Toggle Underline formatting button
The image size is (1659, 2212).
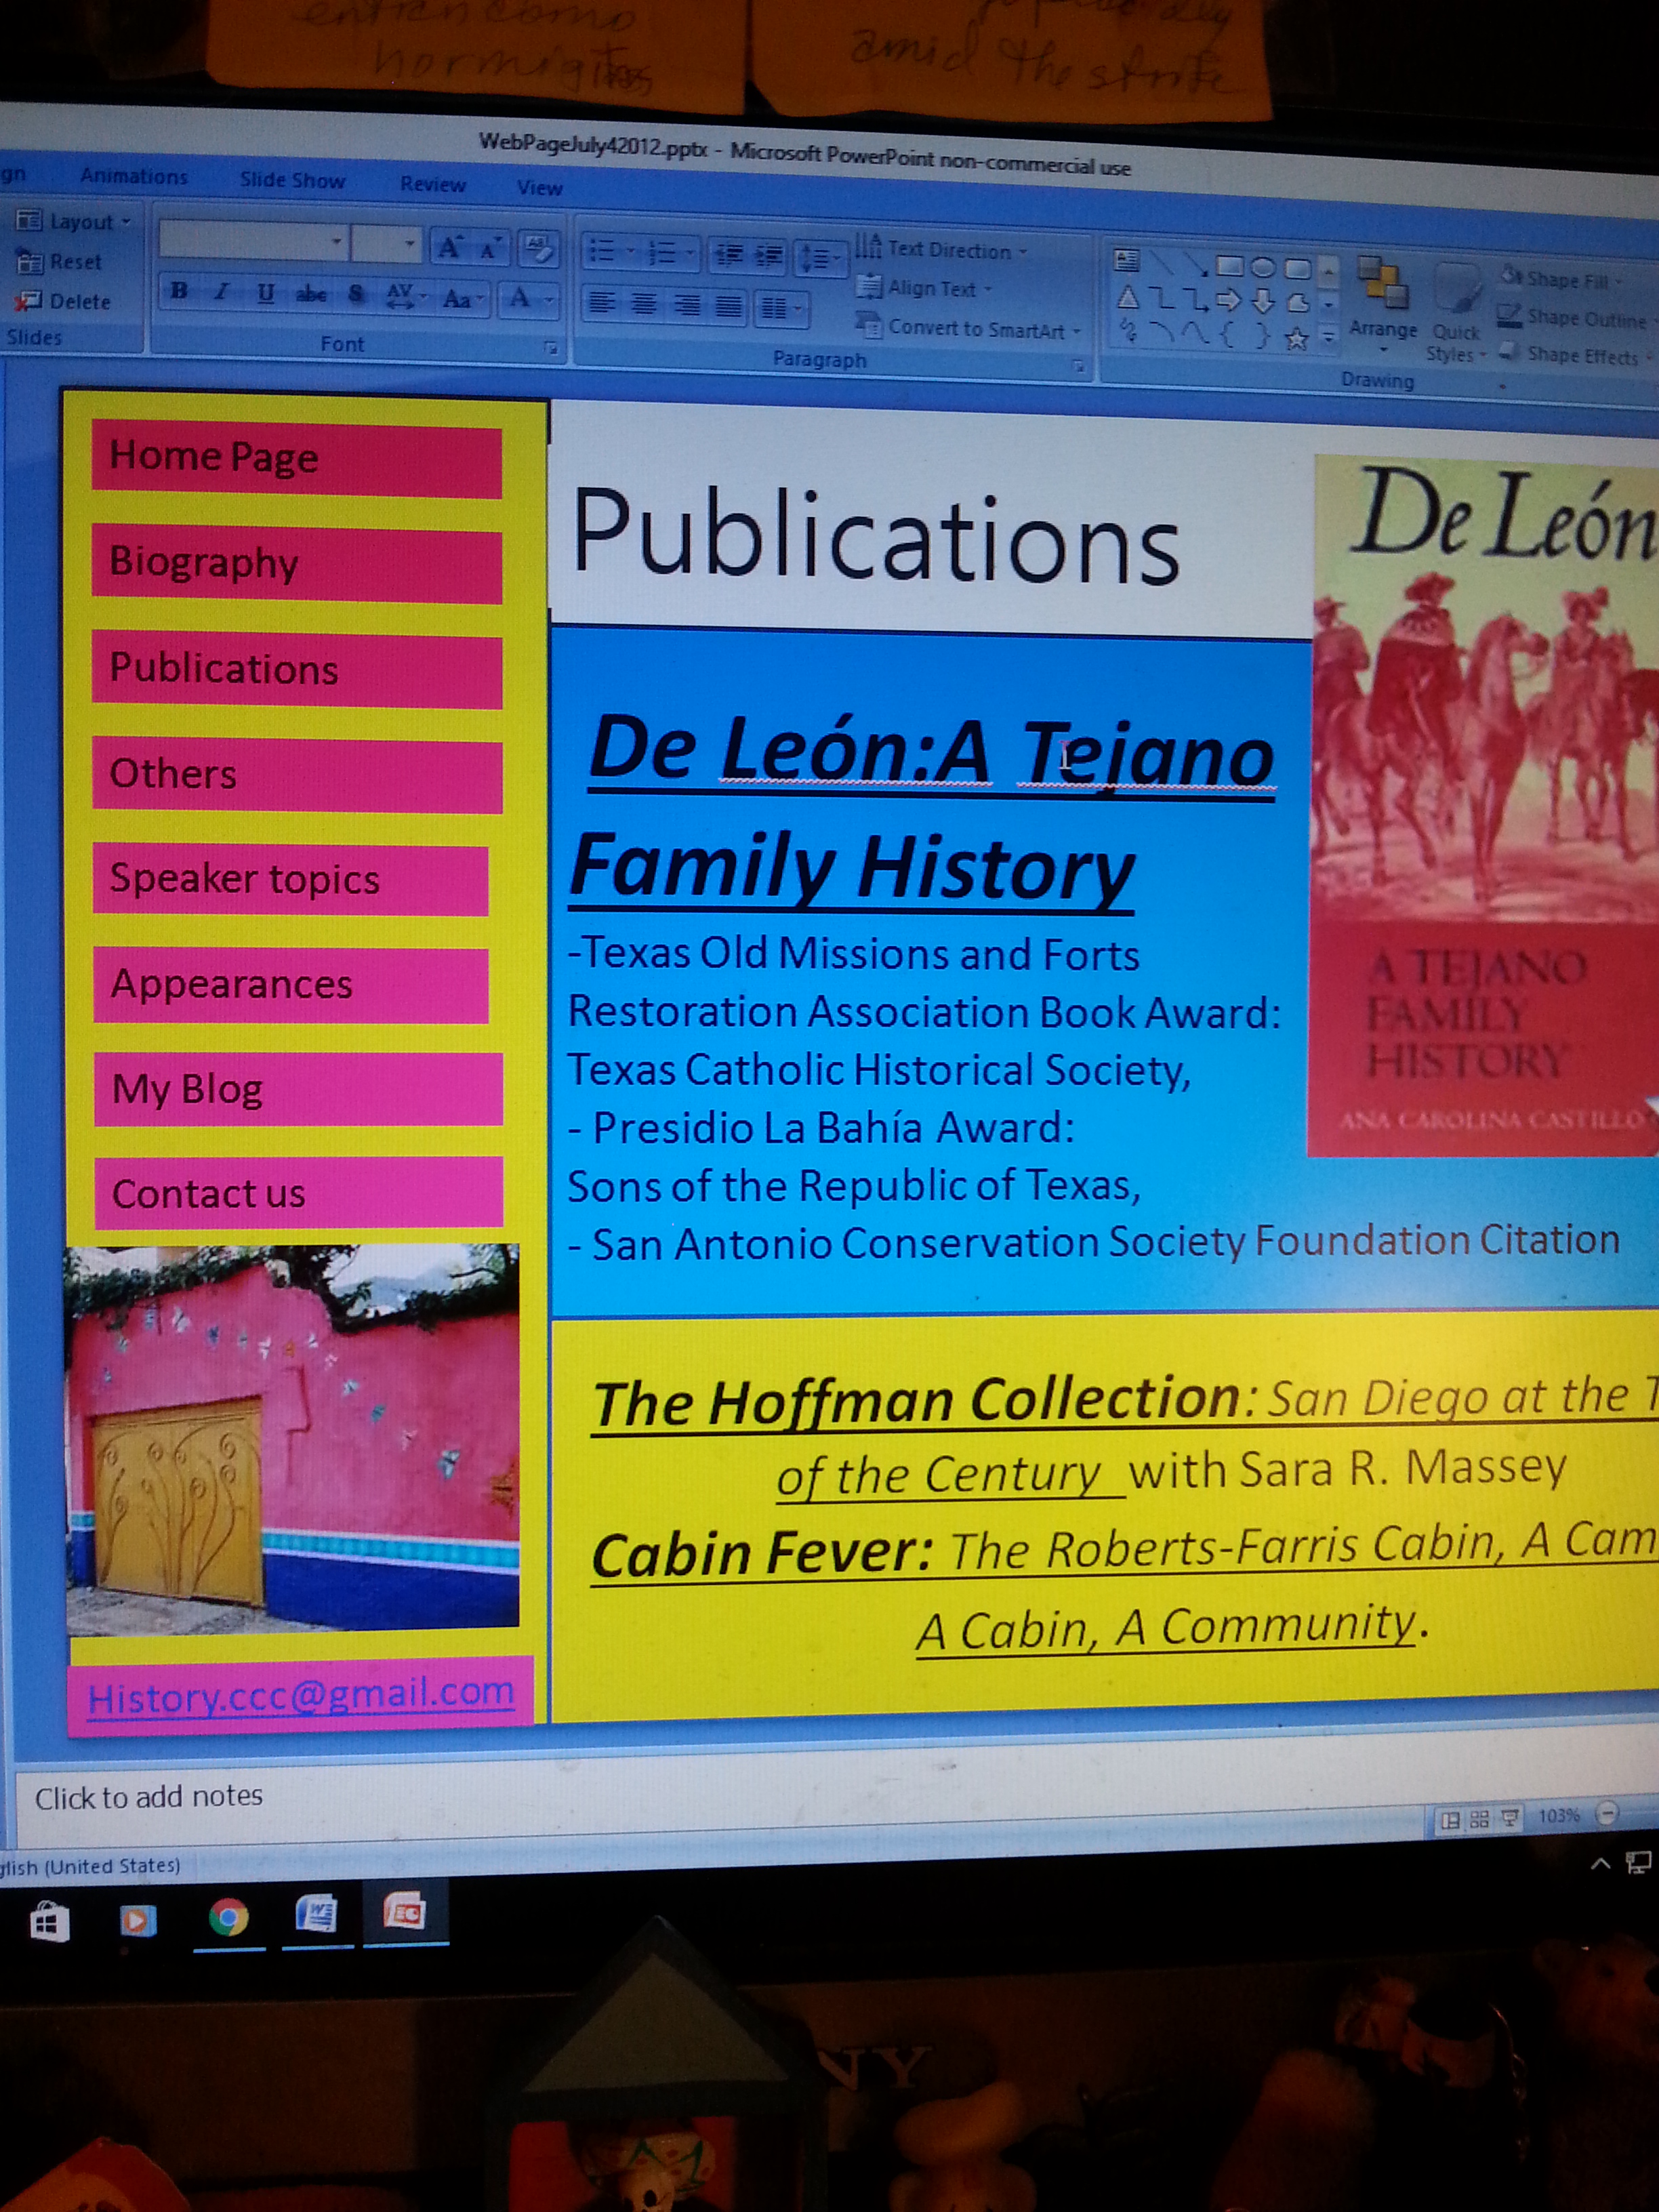point(265,293)
